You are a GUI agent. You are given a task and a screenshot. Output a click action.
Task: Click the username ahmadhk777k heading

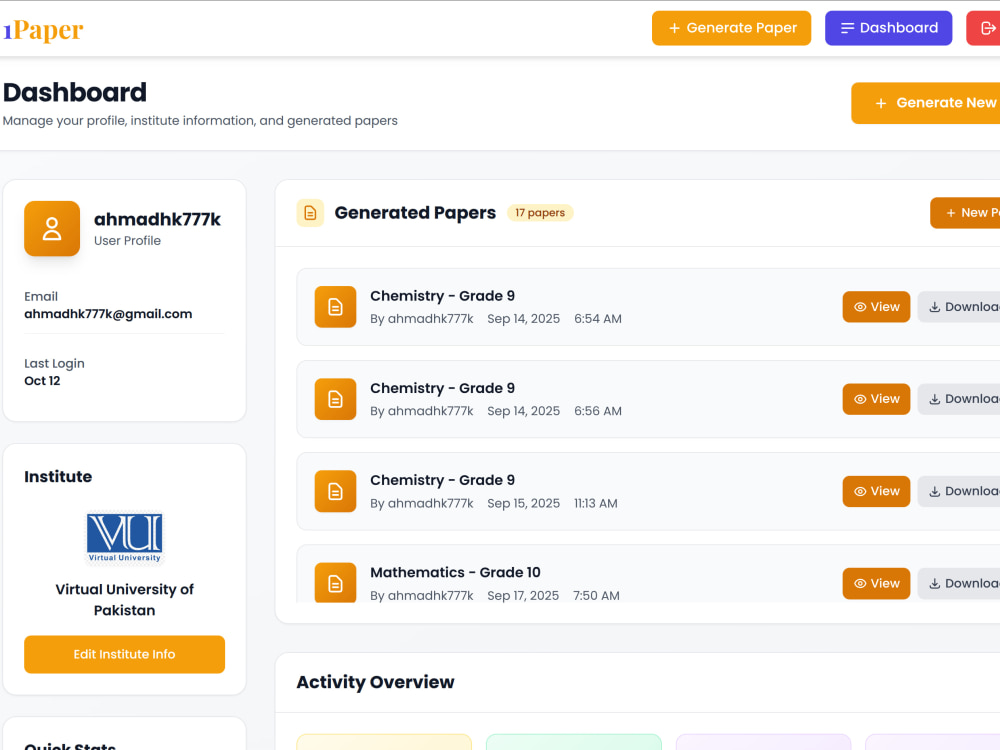[157, 219]
